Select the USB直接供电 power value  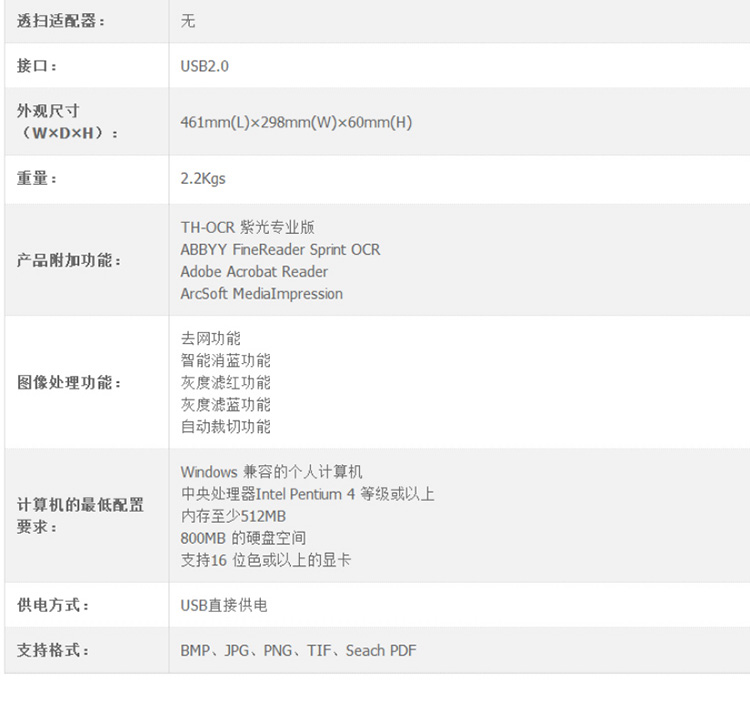coord(224,606)
